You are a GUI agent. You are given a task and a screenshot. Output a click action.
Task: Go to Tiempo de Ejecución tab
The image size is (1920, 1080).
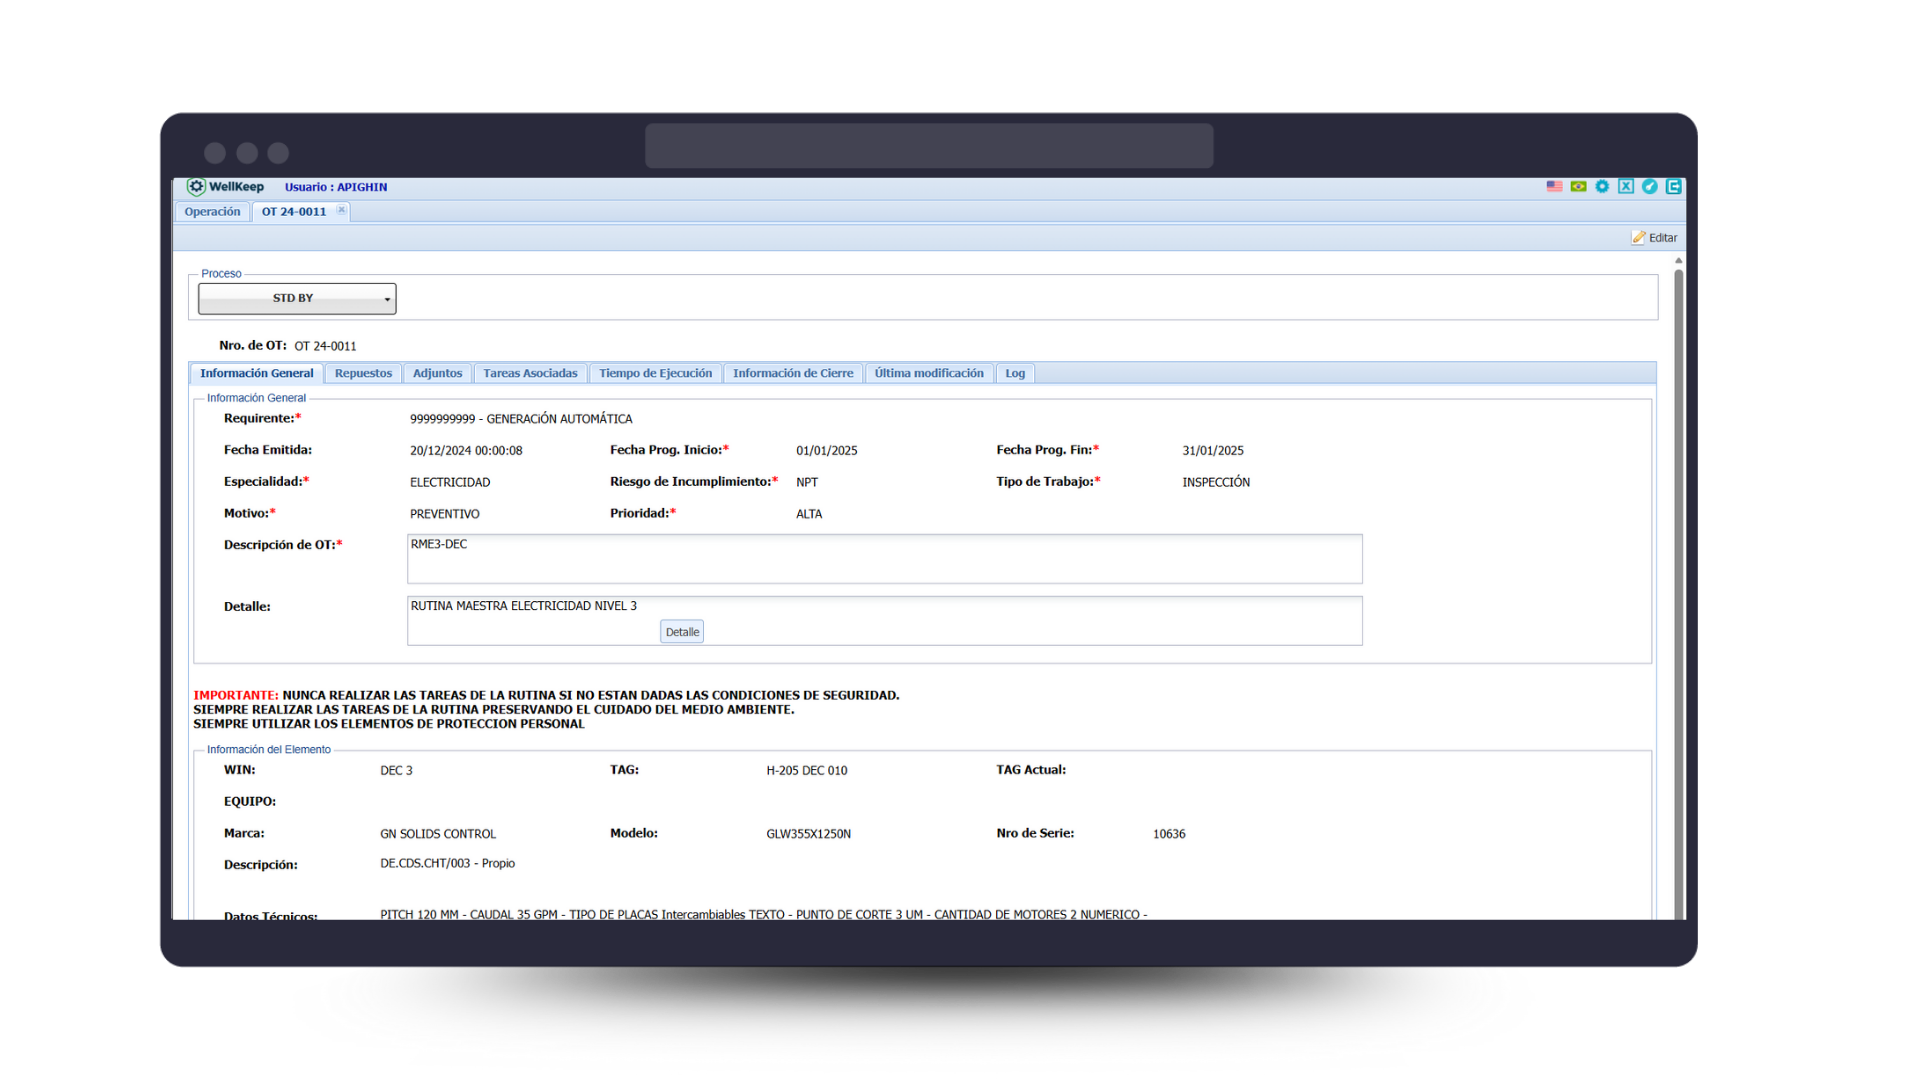click(655, 374)
